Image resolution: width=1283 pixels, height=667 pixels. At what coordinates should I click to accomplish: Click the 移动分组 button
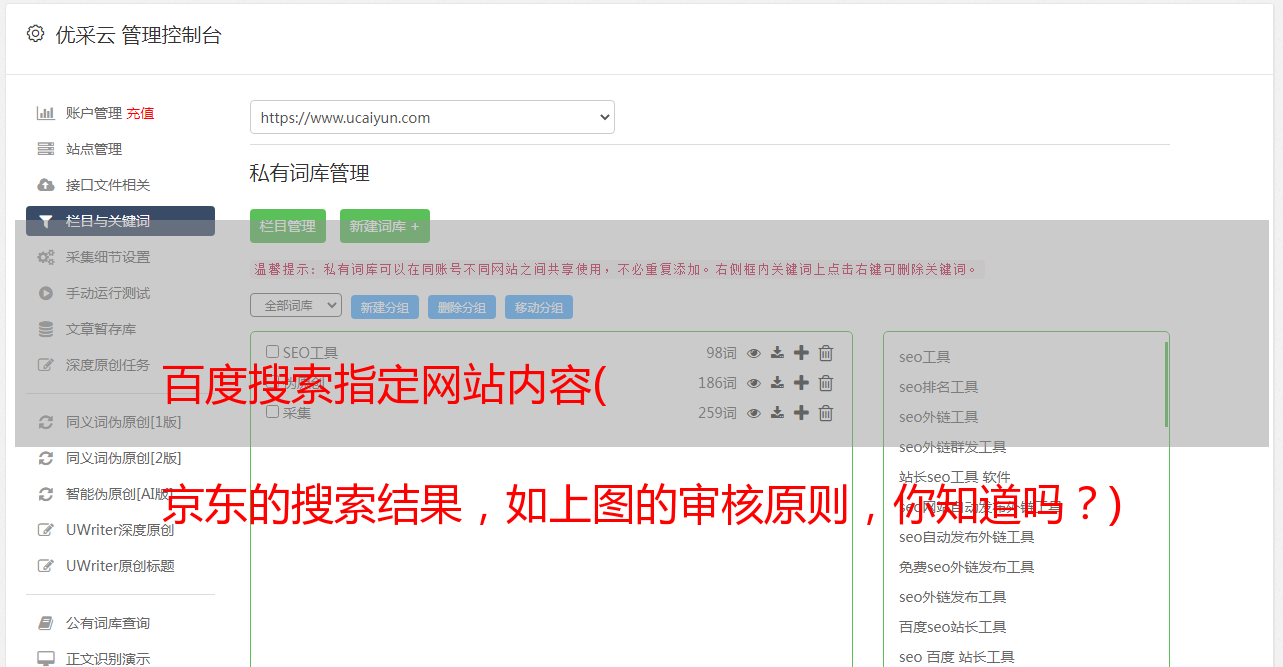pos(539,307)
